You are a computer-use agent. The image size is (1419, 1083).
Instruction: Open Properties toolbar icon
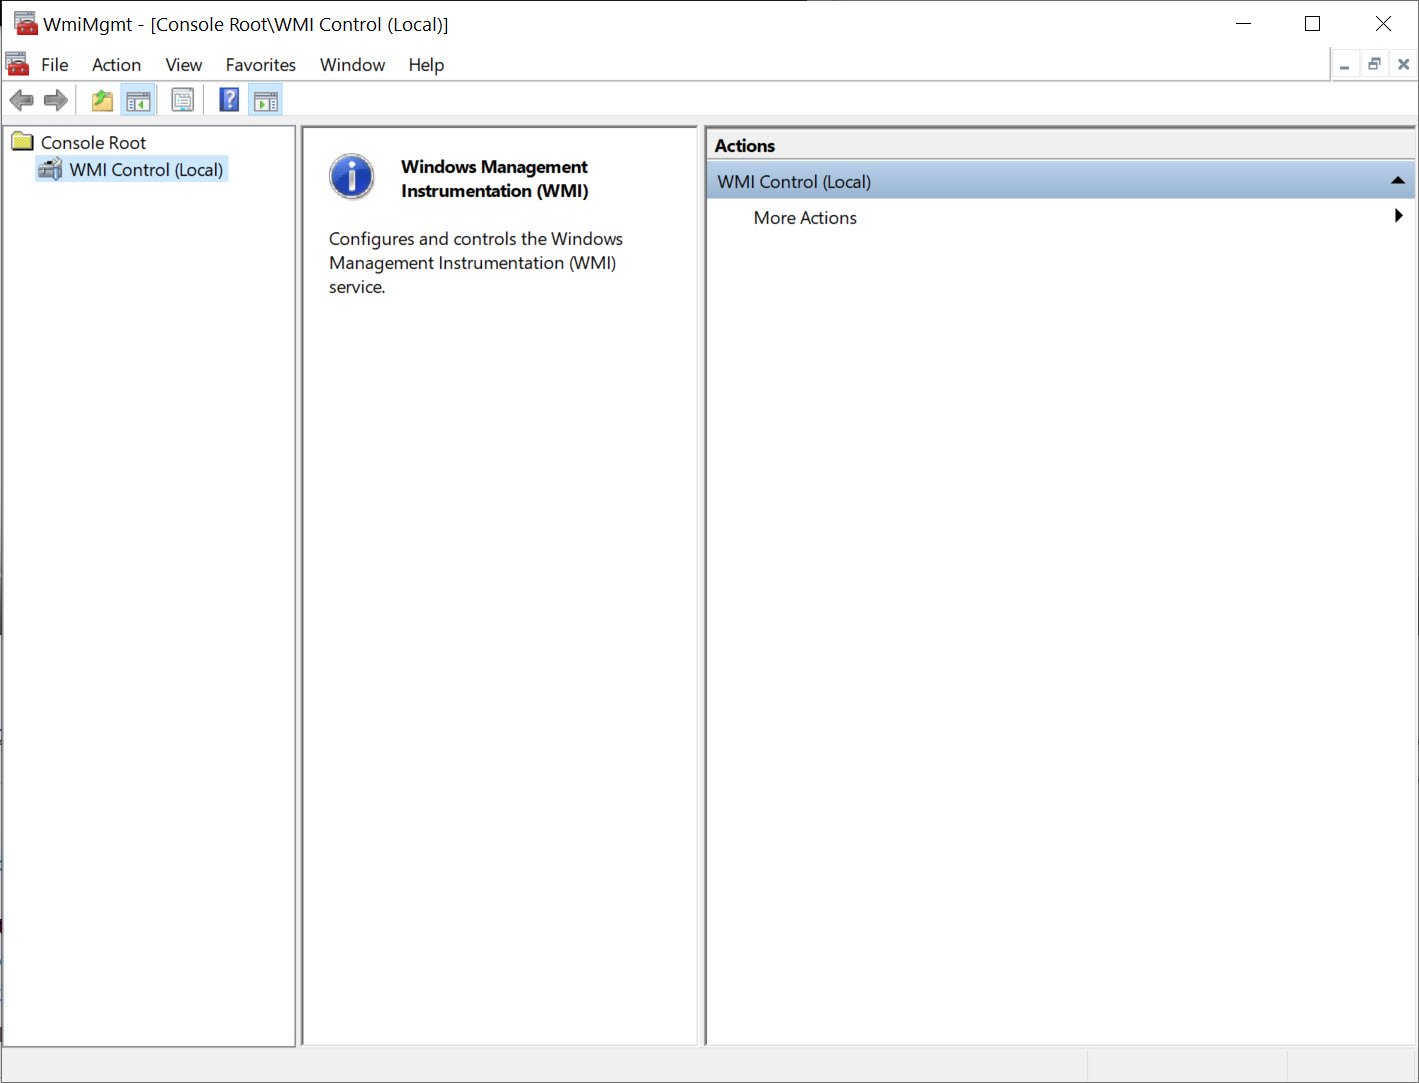(x=183, y=100)
